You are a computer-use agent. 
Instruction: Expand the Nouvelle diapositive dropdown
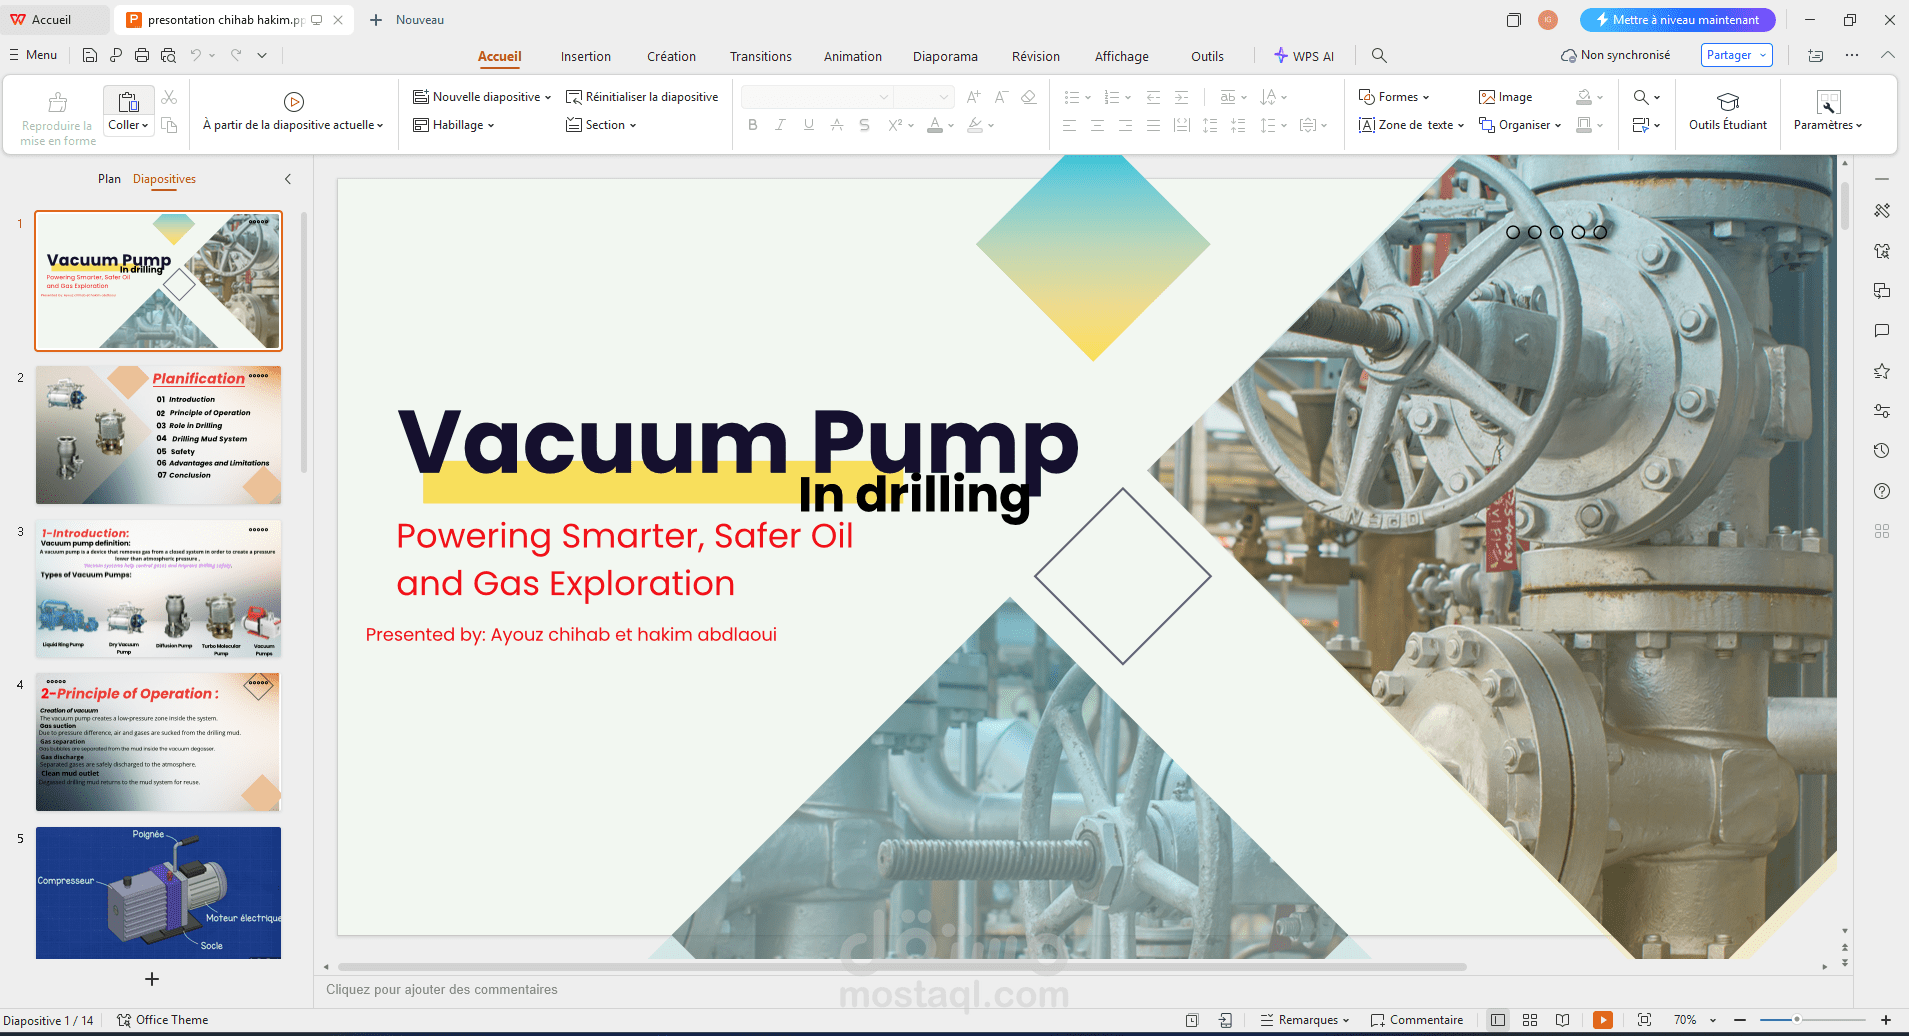pos(548,97)
